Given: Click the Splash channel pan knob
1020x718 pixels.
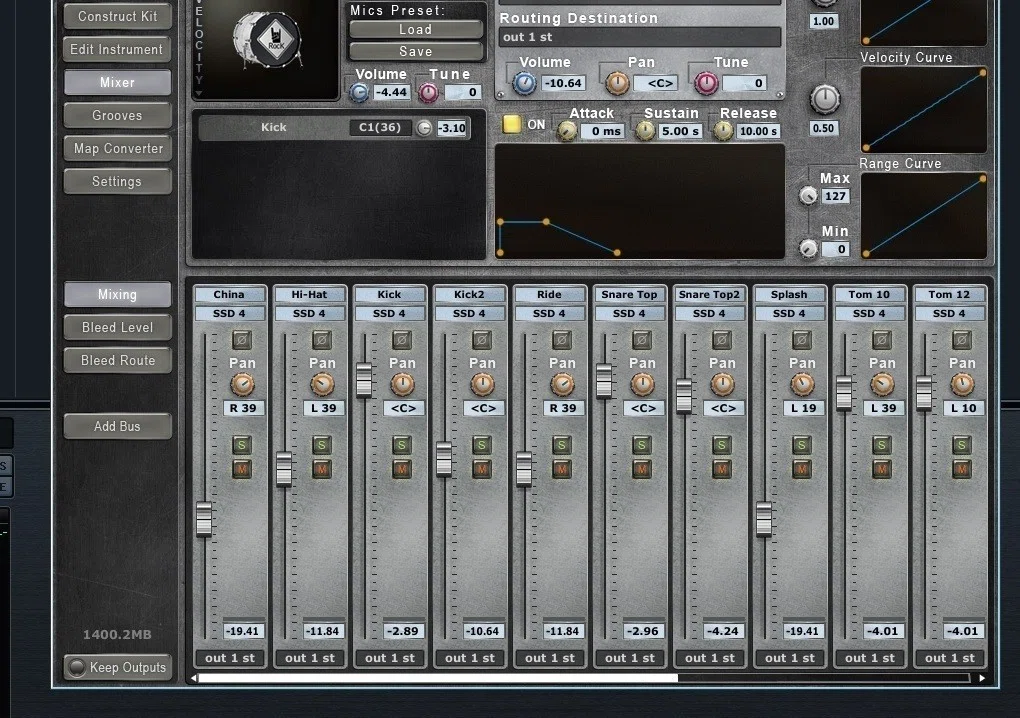Looking at the screenshot, I should point(803,385).
